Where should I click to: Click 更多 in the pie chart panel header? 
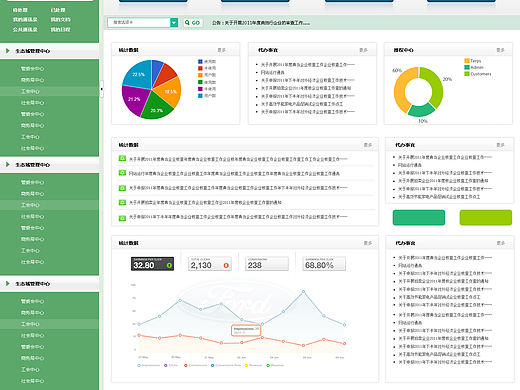[x=222, y=50]
